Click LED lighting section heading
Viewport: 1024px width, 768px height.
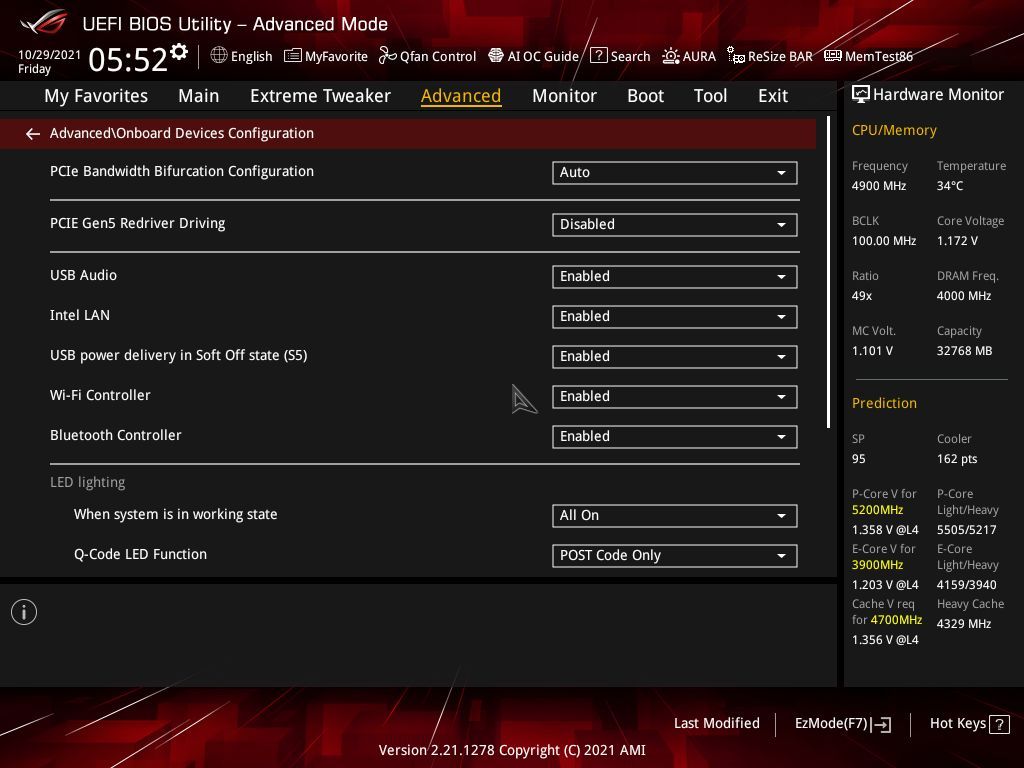pos(88,483)
